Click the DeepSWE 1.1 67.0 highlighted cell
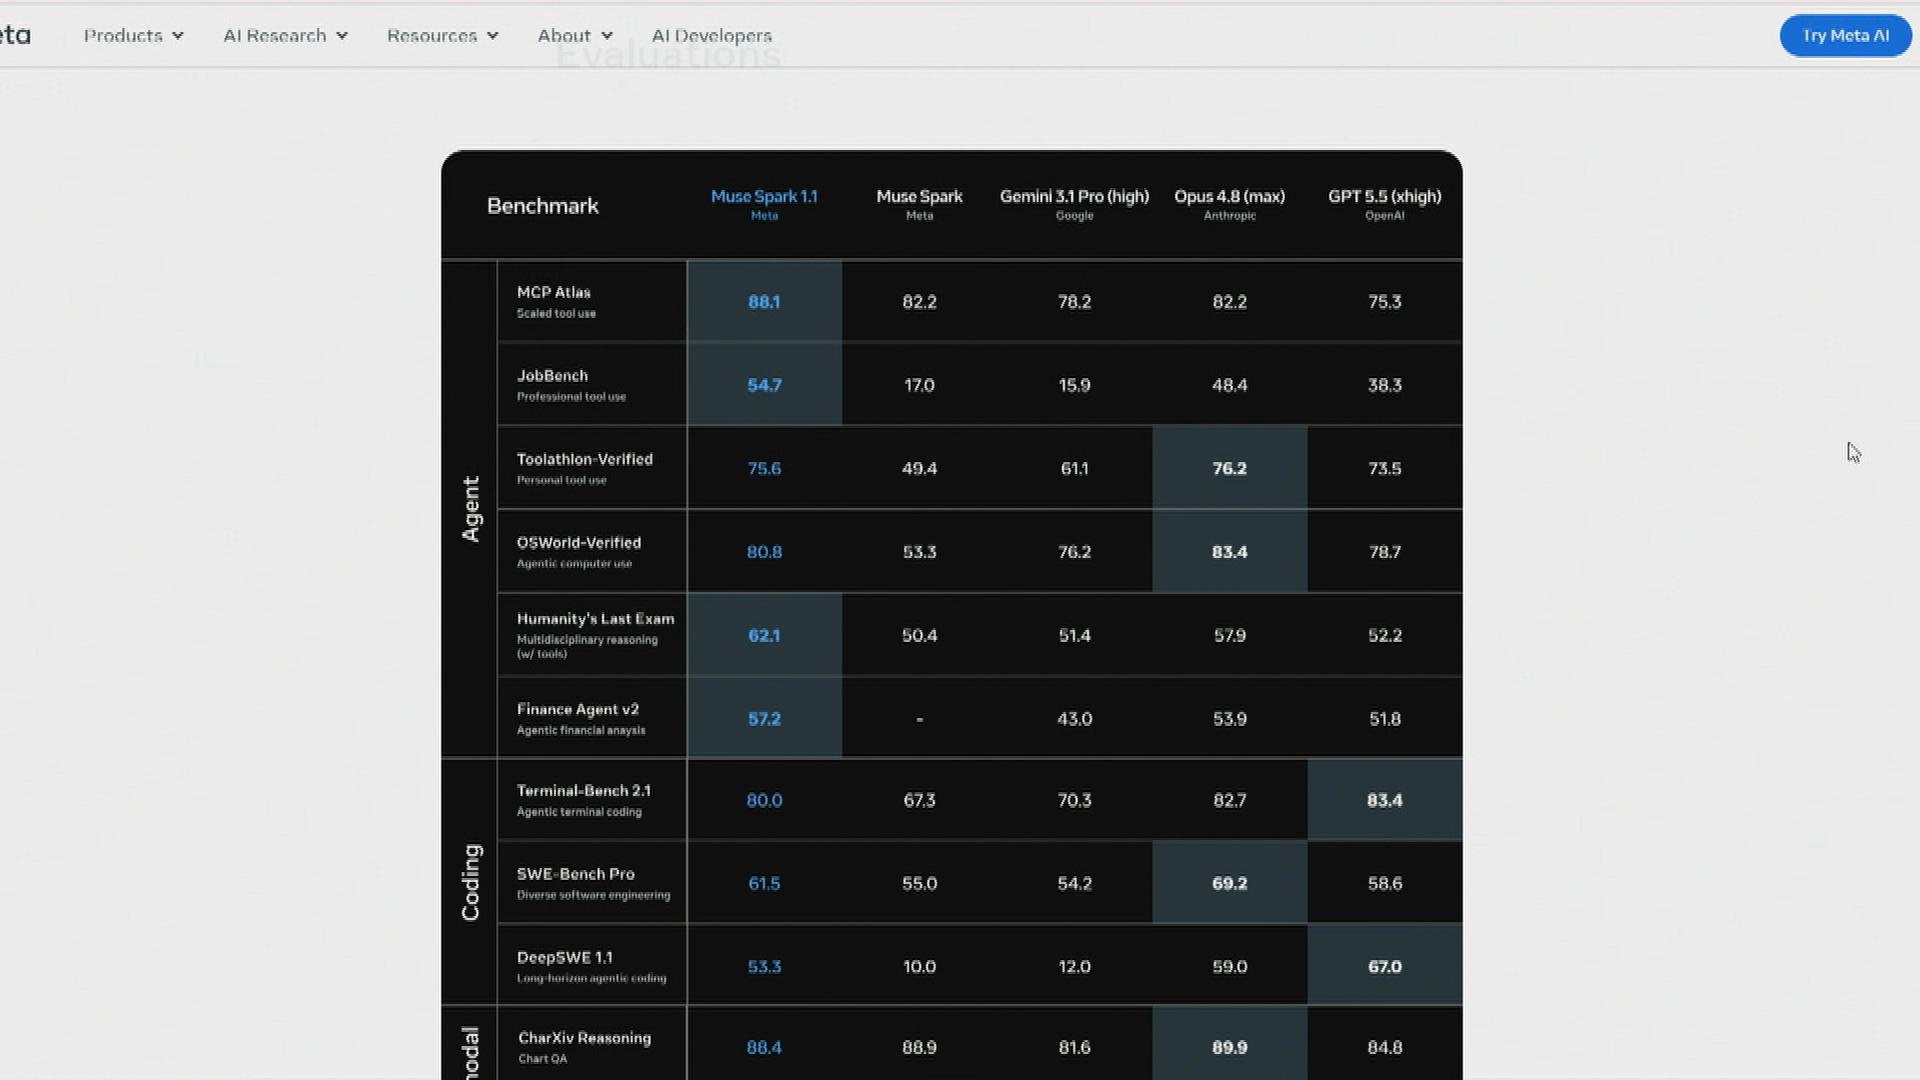 point(1384,966)
